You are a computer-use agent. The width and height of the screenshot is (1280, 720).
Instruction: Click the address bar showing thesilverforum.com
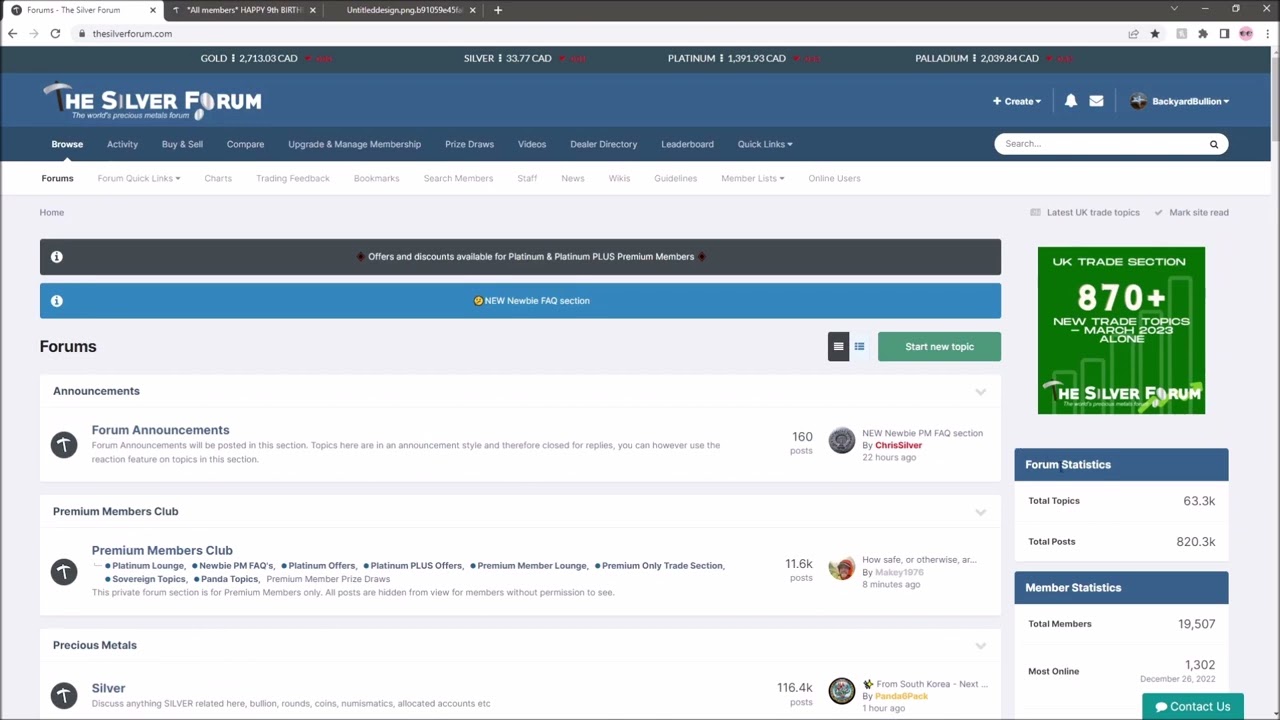600,34
